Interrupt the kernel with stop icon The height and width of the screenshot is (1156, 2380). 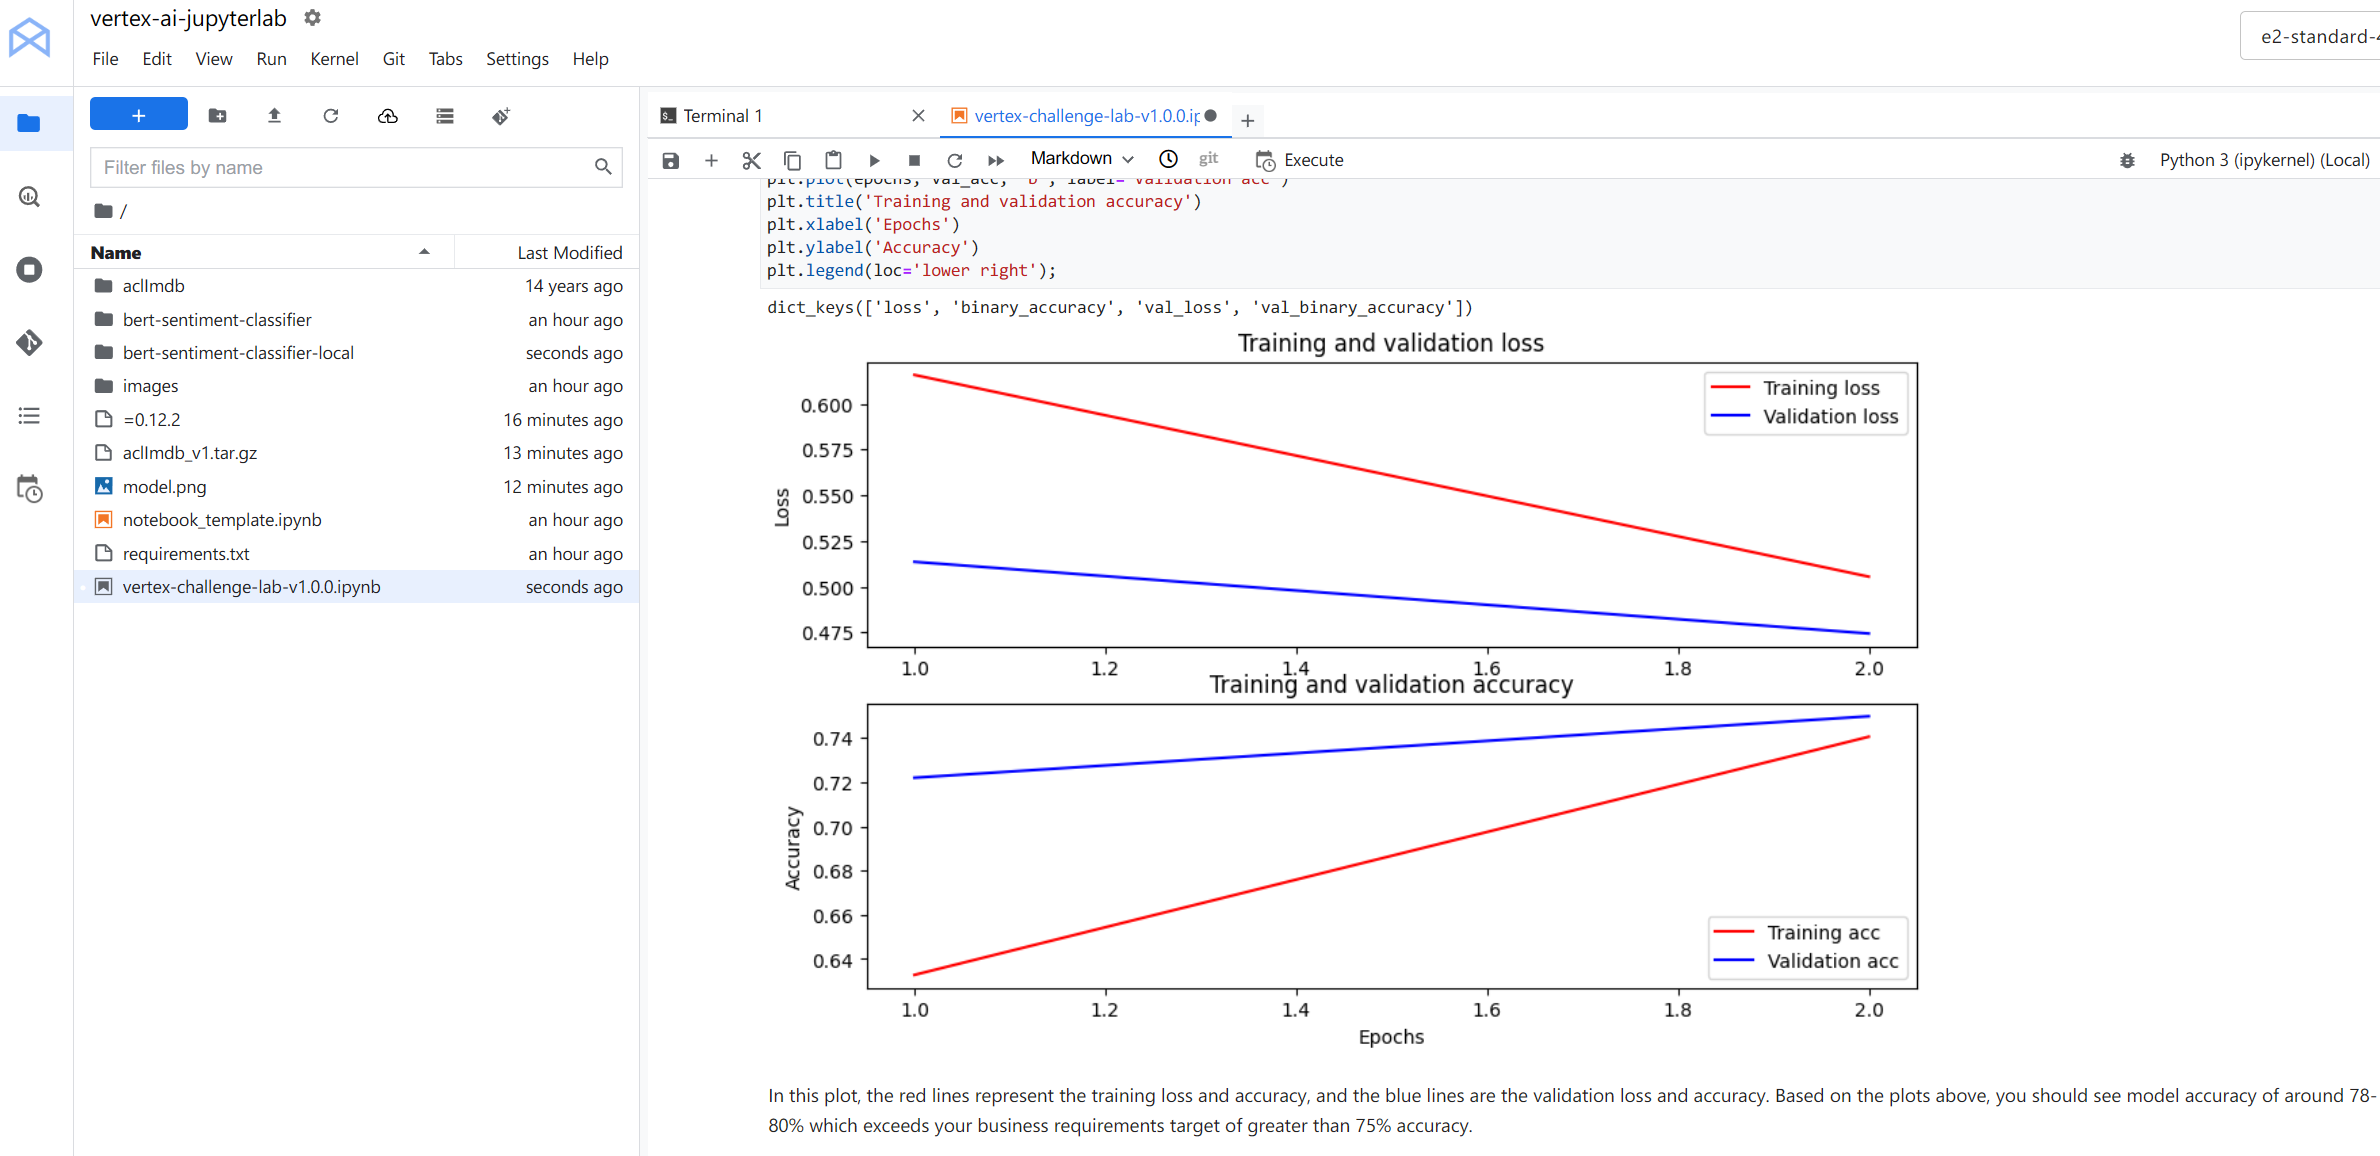tap(914, 160)
